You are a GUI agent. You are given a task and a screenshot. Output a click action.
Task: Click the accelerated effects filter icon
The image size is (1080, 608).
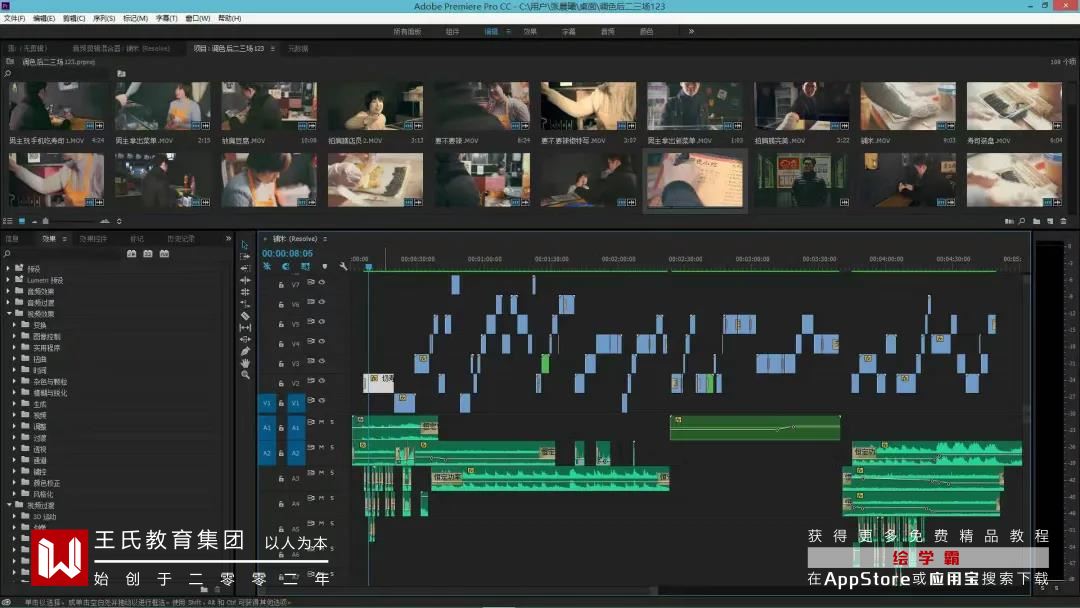pos(131,253)
